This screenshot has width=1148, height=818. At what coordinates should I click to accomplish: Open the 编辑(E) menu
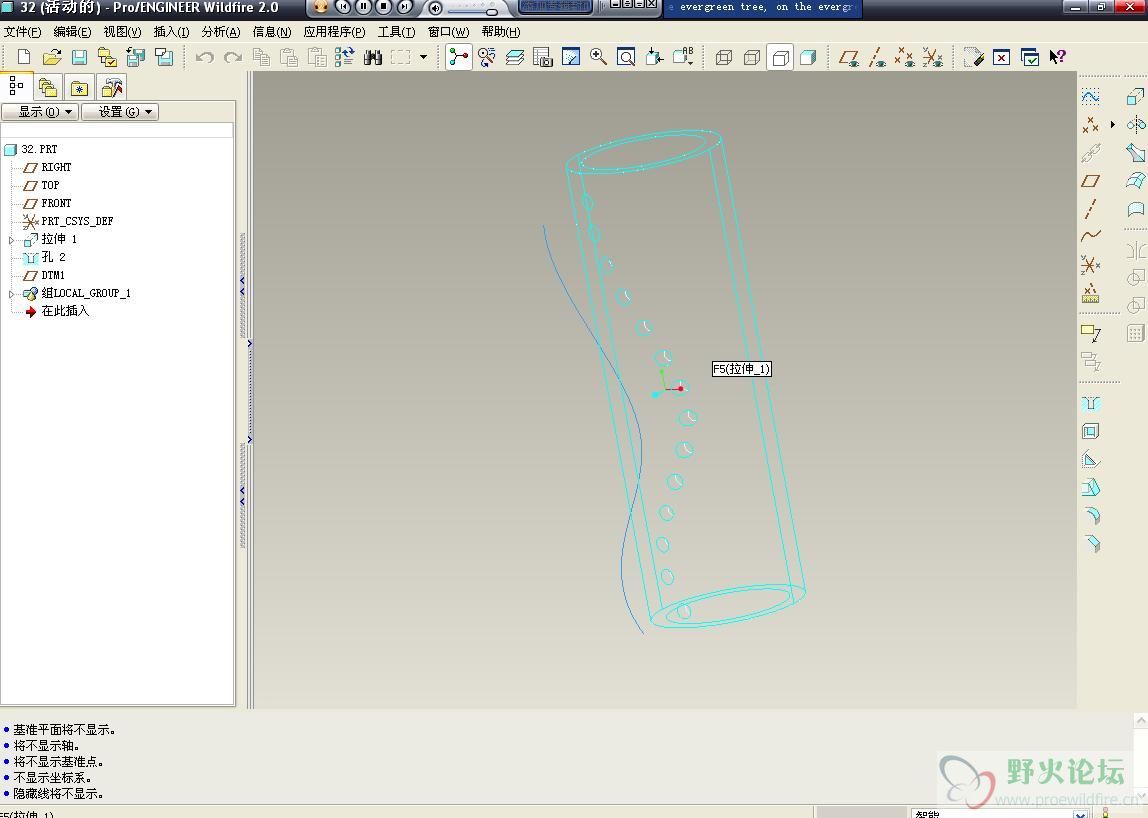pyautogui.click(x=72, y=31)
